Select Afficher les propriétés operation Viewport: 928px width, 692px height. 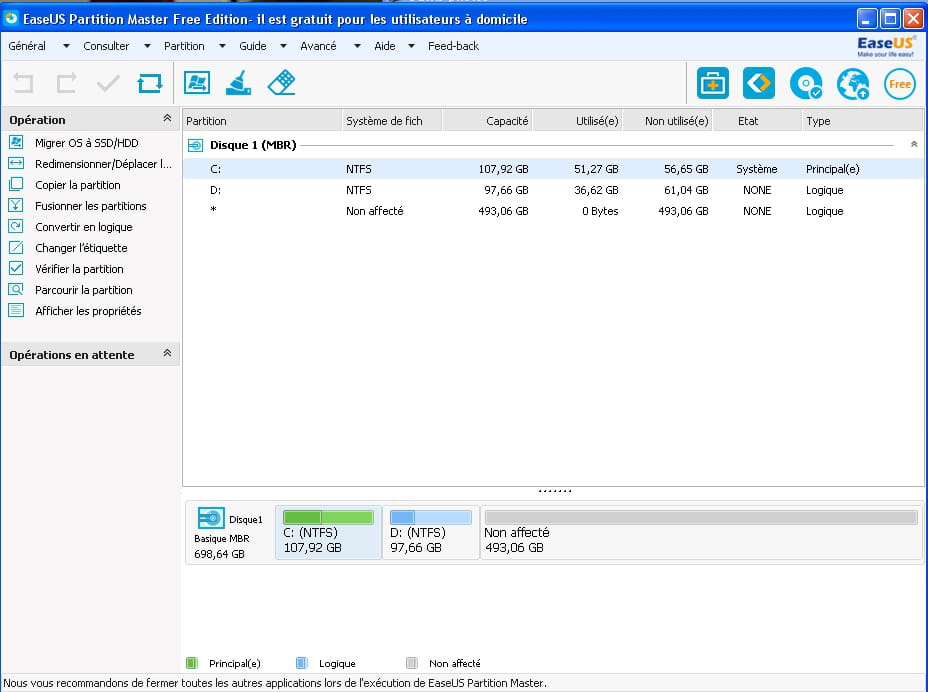(x=88, y=311)
